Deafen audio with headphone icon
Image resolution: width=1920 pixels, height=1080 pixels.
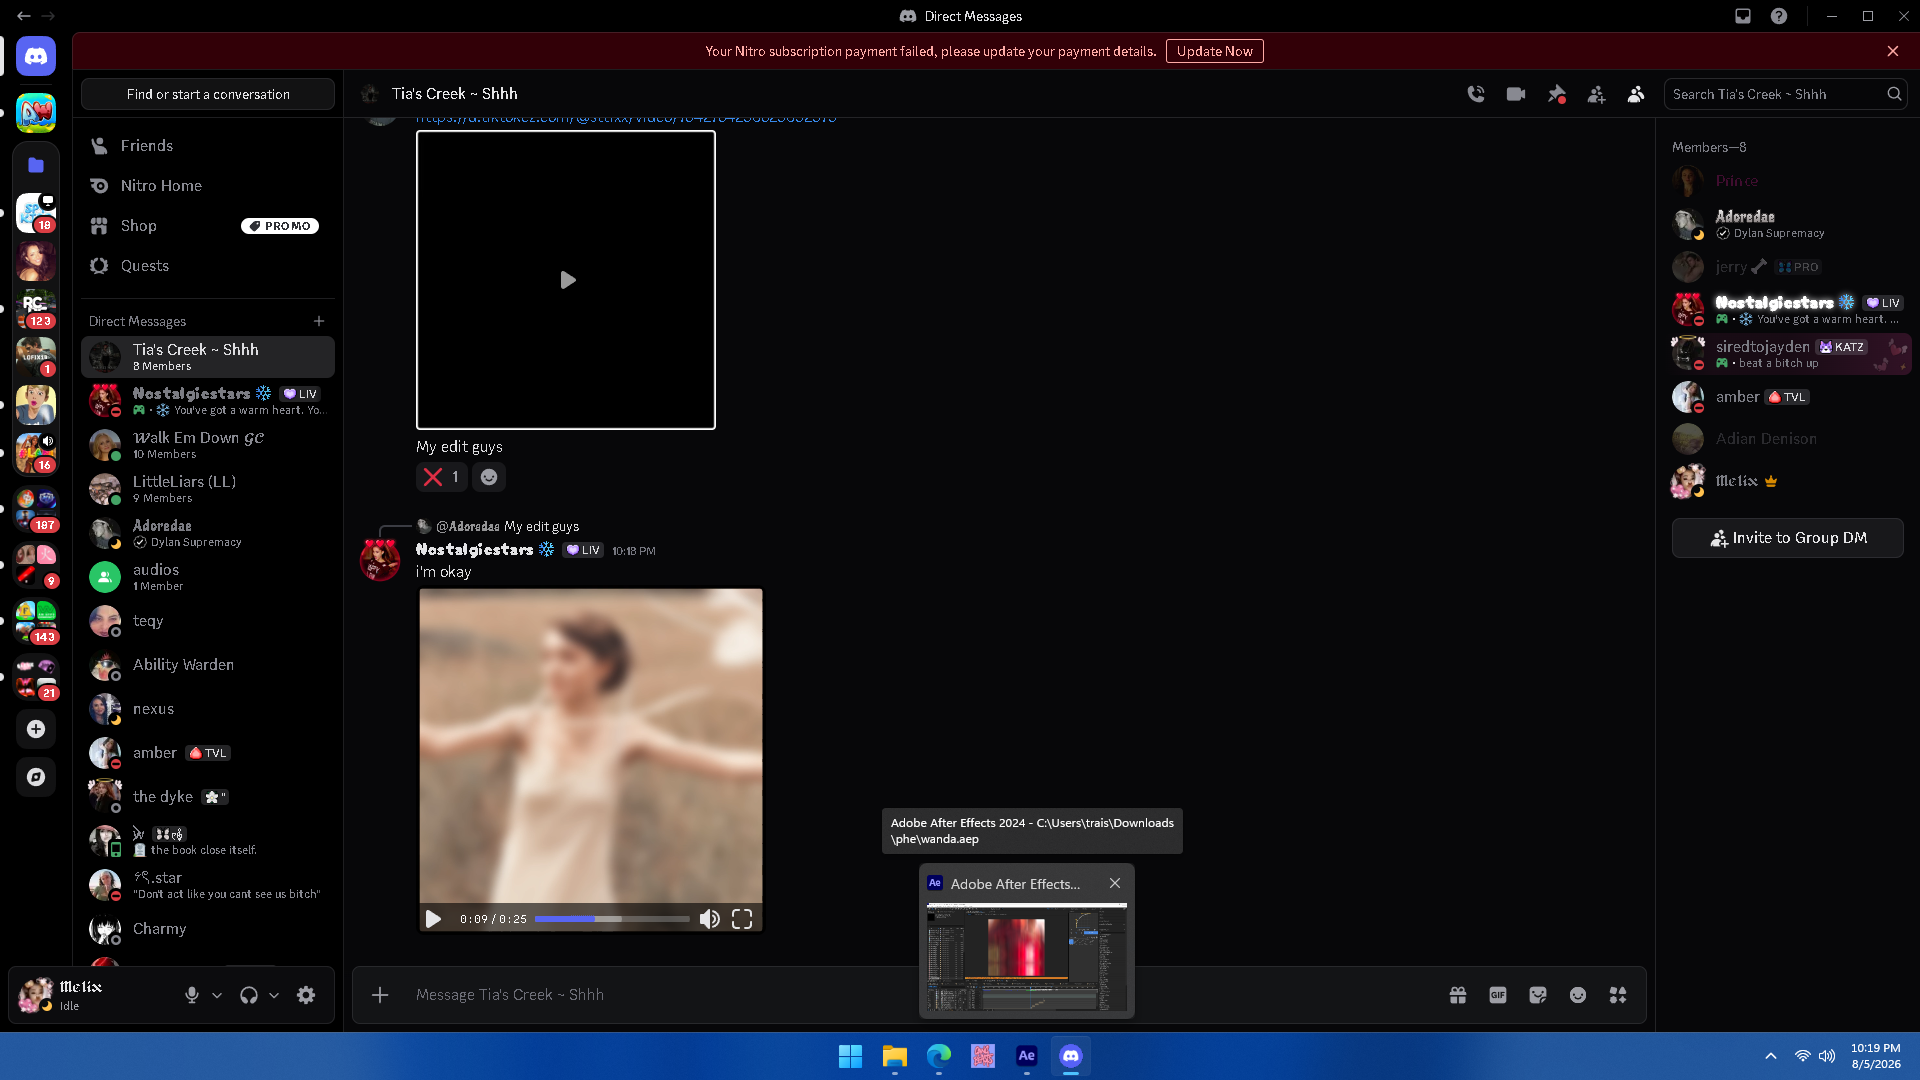click(x=249, y=995)
